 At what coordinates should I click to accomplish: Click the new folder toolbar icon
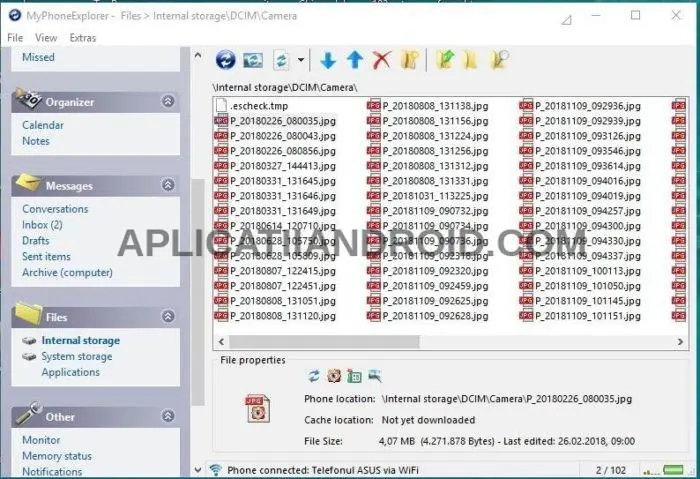[x=409, y=60]
